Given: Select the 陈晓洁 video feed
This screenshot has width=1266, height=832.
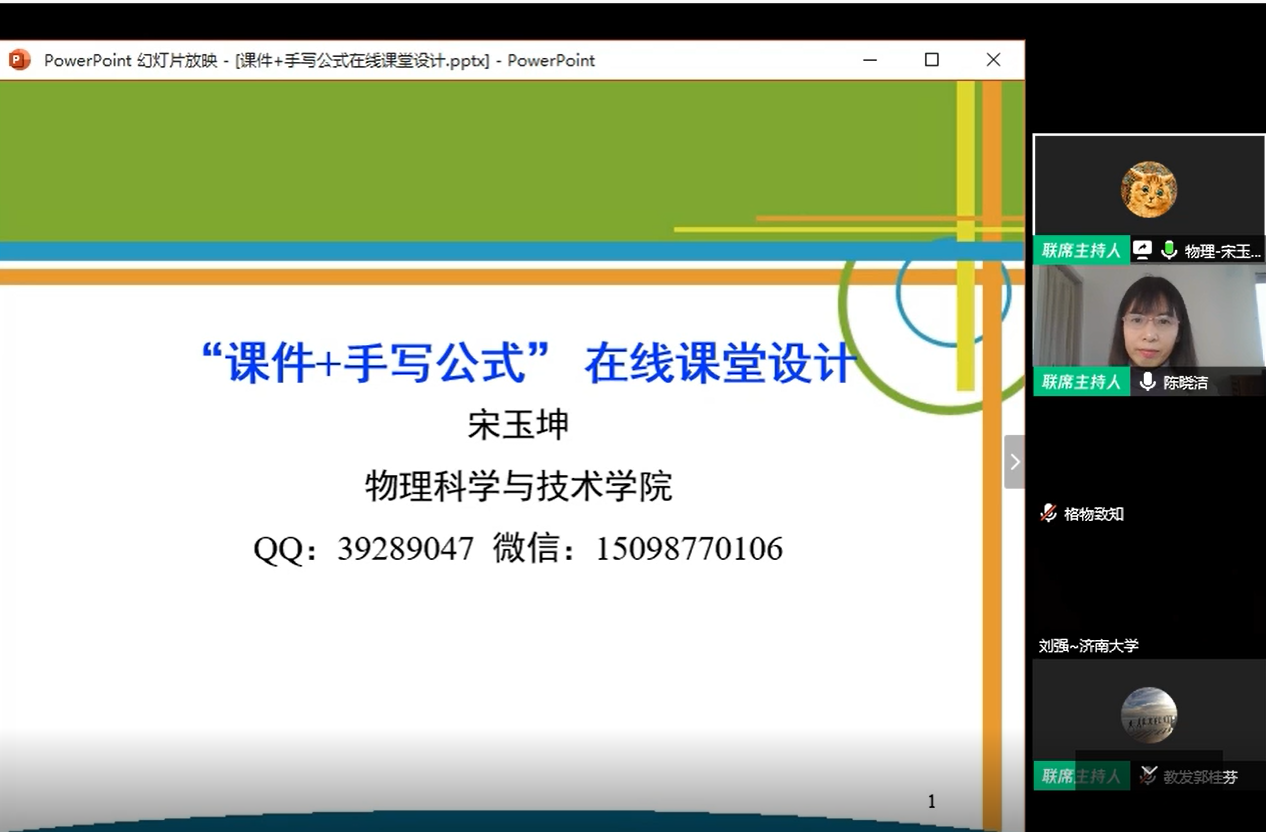Looking at the screenshot, I should [1148, 317].
